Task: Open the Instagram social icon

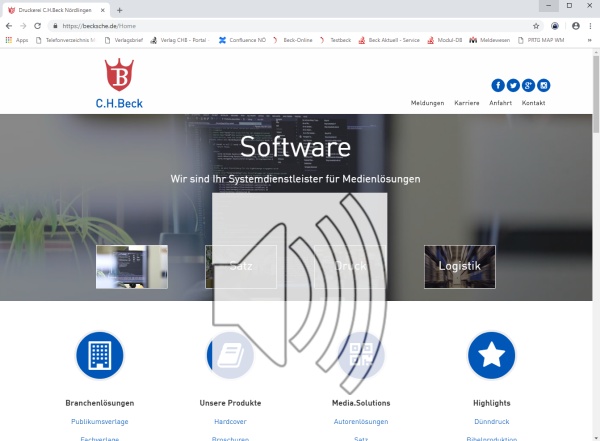Action: click(x=543, y=85)
